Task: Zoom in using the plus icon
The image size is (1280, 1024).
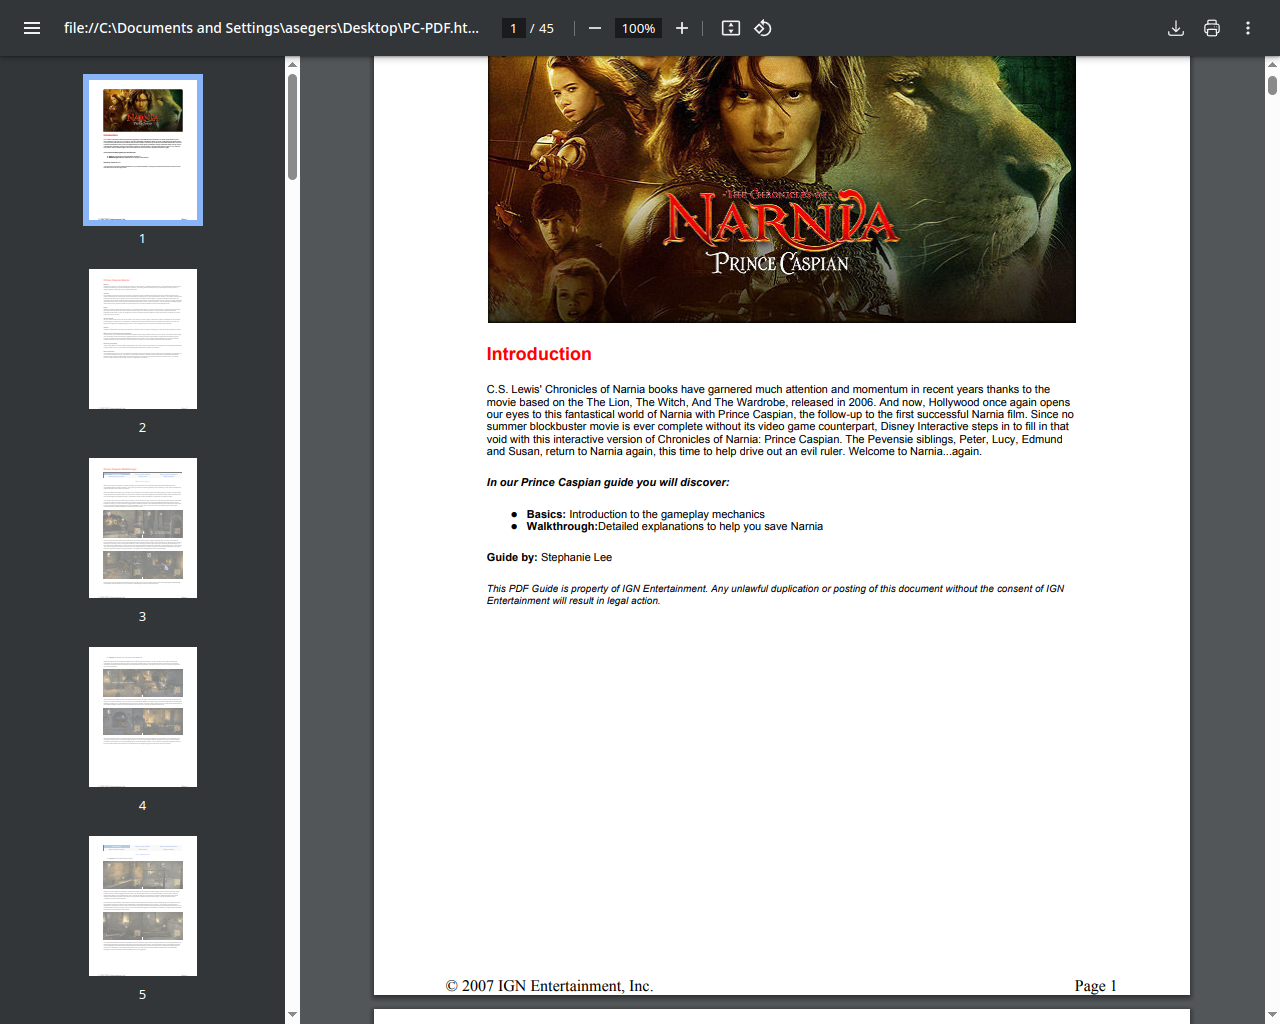Action: 682,28
